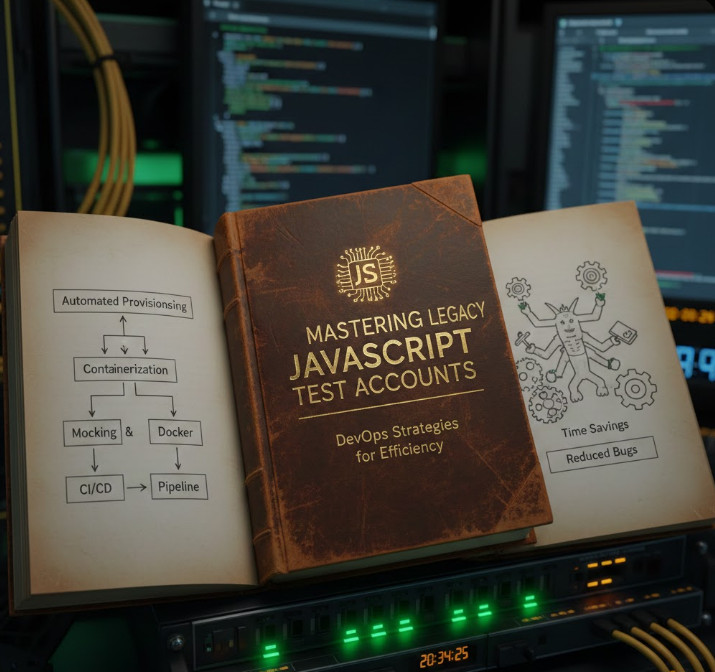Select the "CI/CD" box
The image size is (715, 672).
pyautogui.click(x=95, y=489)
